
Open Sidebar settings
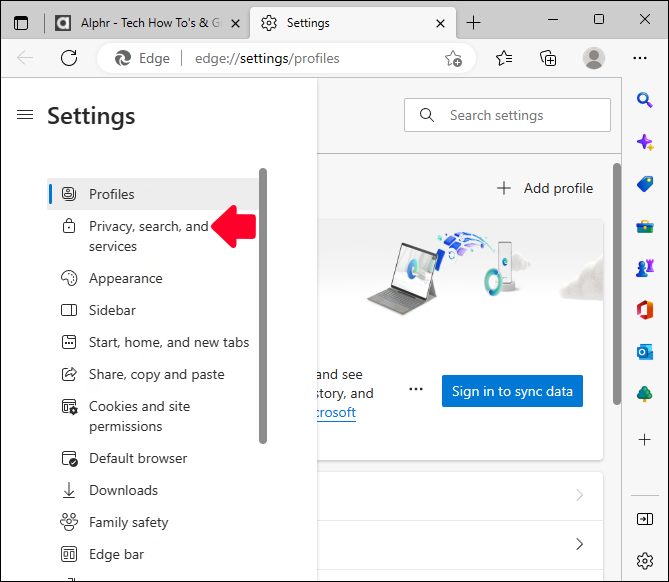(x=153, y=310)
